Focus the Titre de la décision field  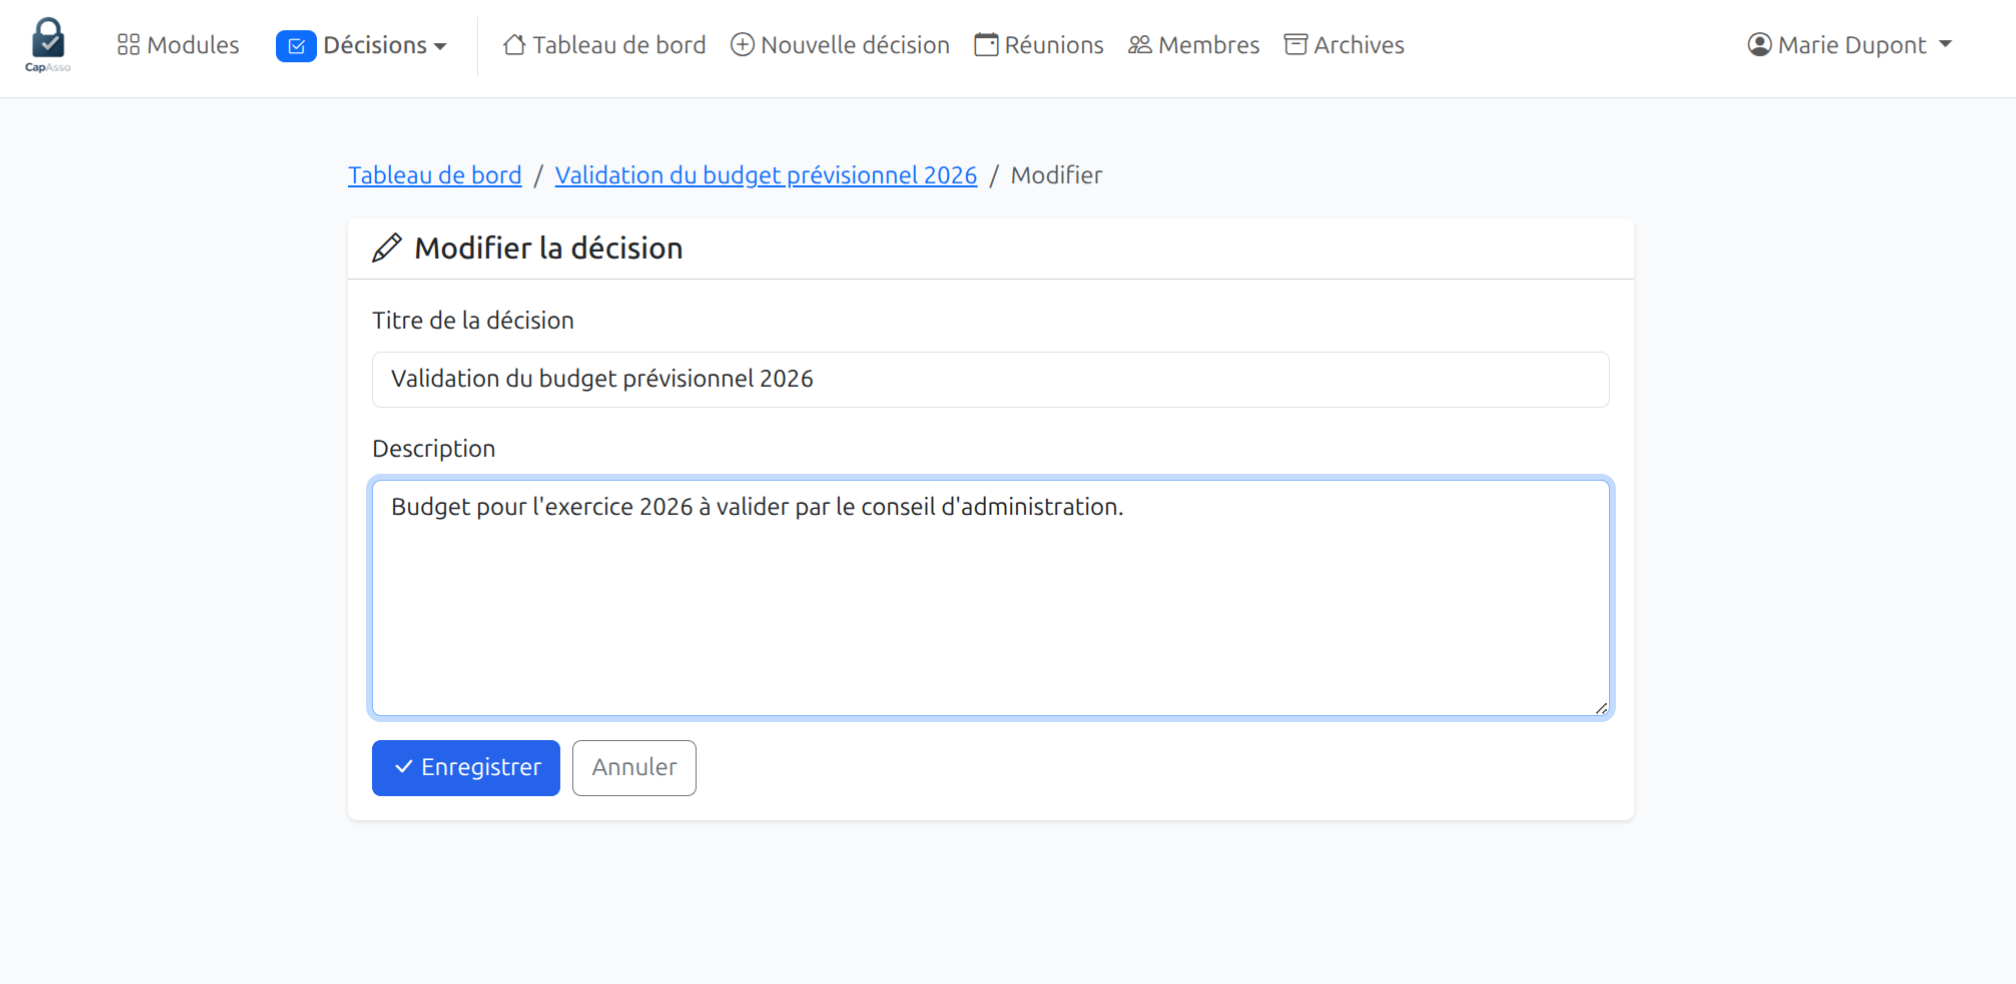click(x=990, y=379)
